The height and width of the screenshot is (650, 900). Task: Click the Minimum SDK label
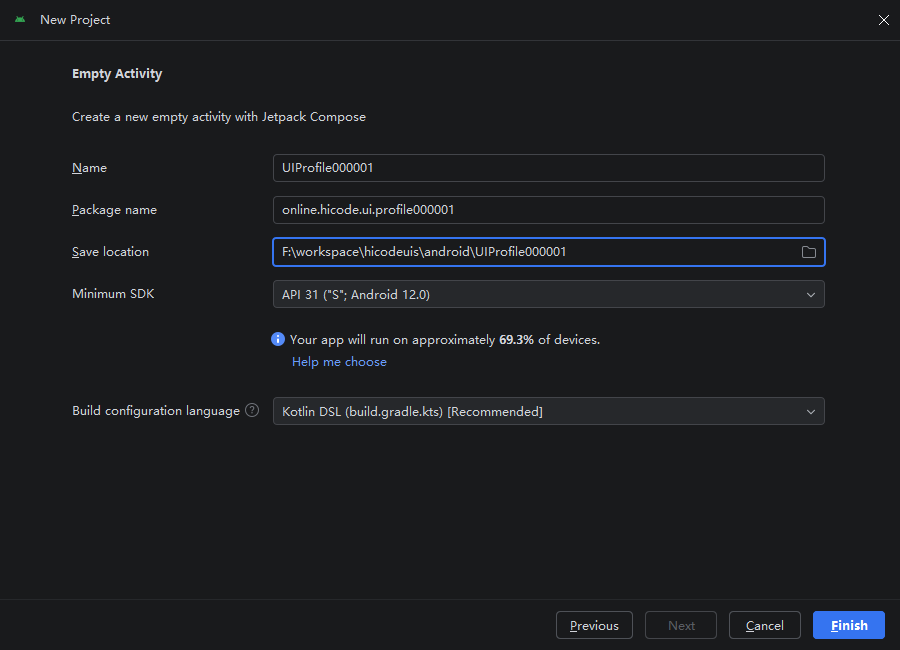pos(113,294)
